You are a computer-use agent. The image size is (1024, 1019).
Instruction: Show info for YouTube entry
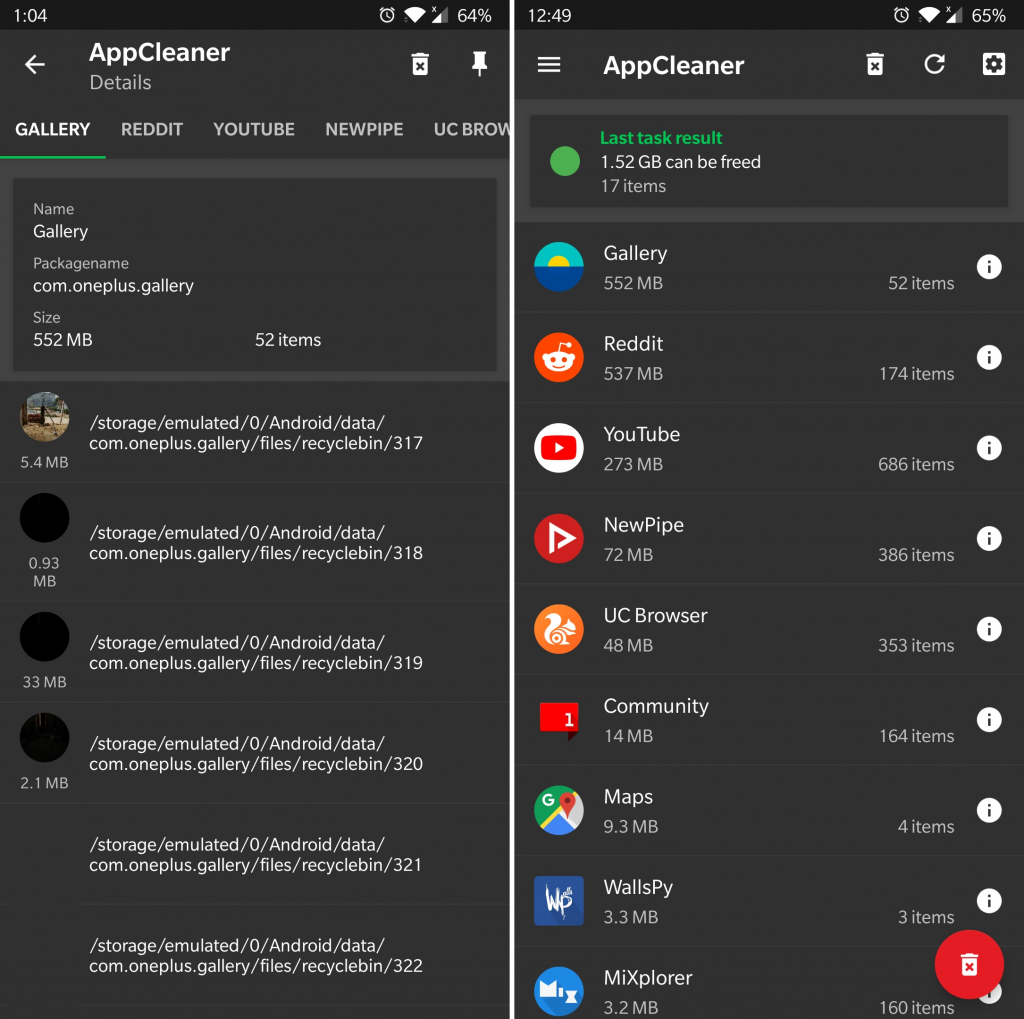(x=989, y=447)
